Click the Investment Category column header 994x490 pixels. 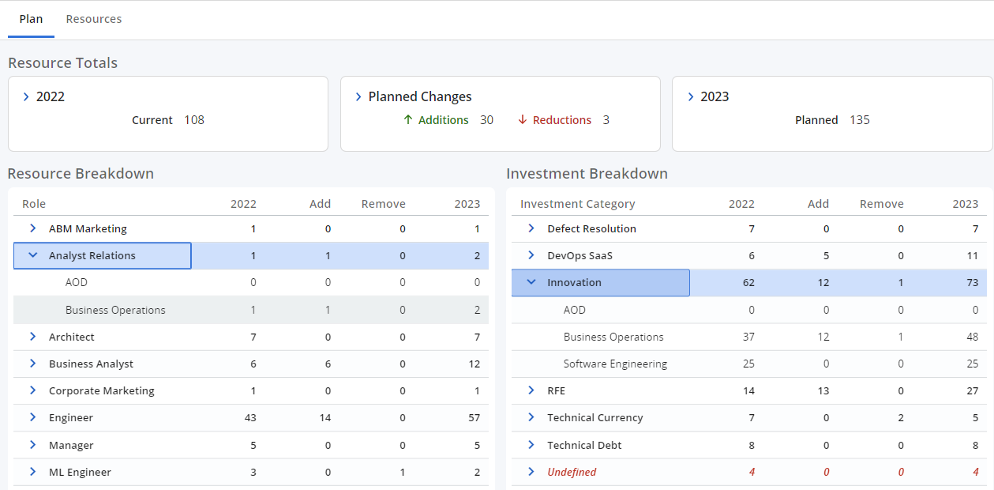pyautogui.click(x=577, y=204)
